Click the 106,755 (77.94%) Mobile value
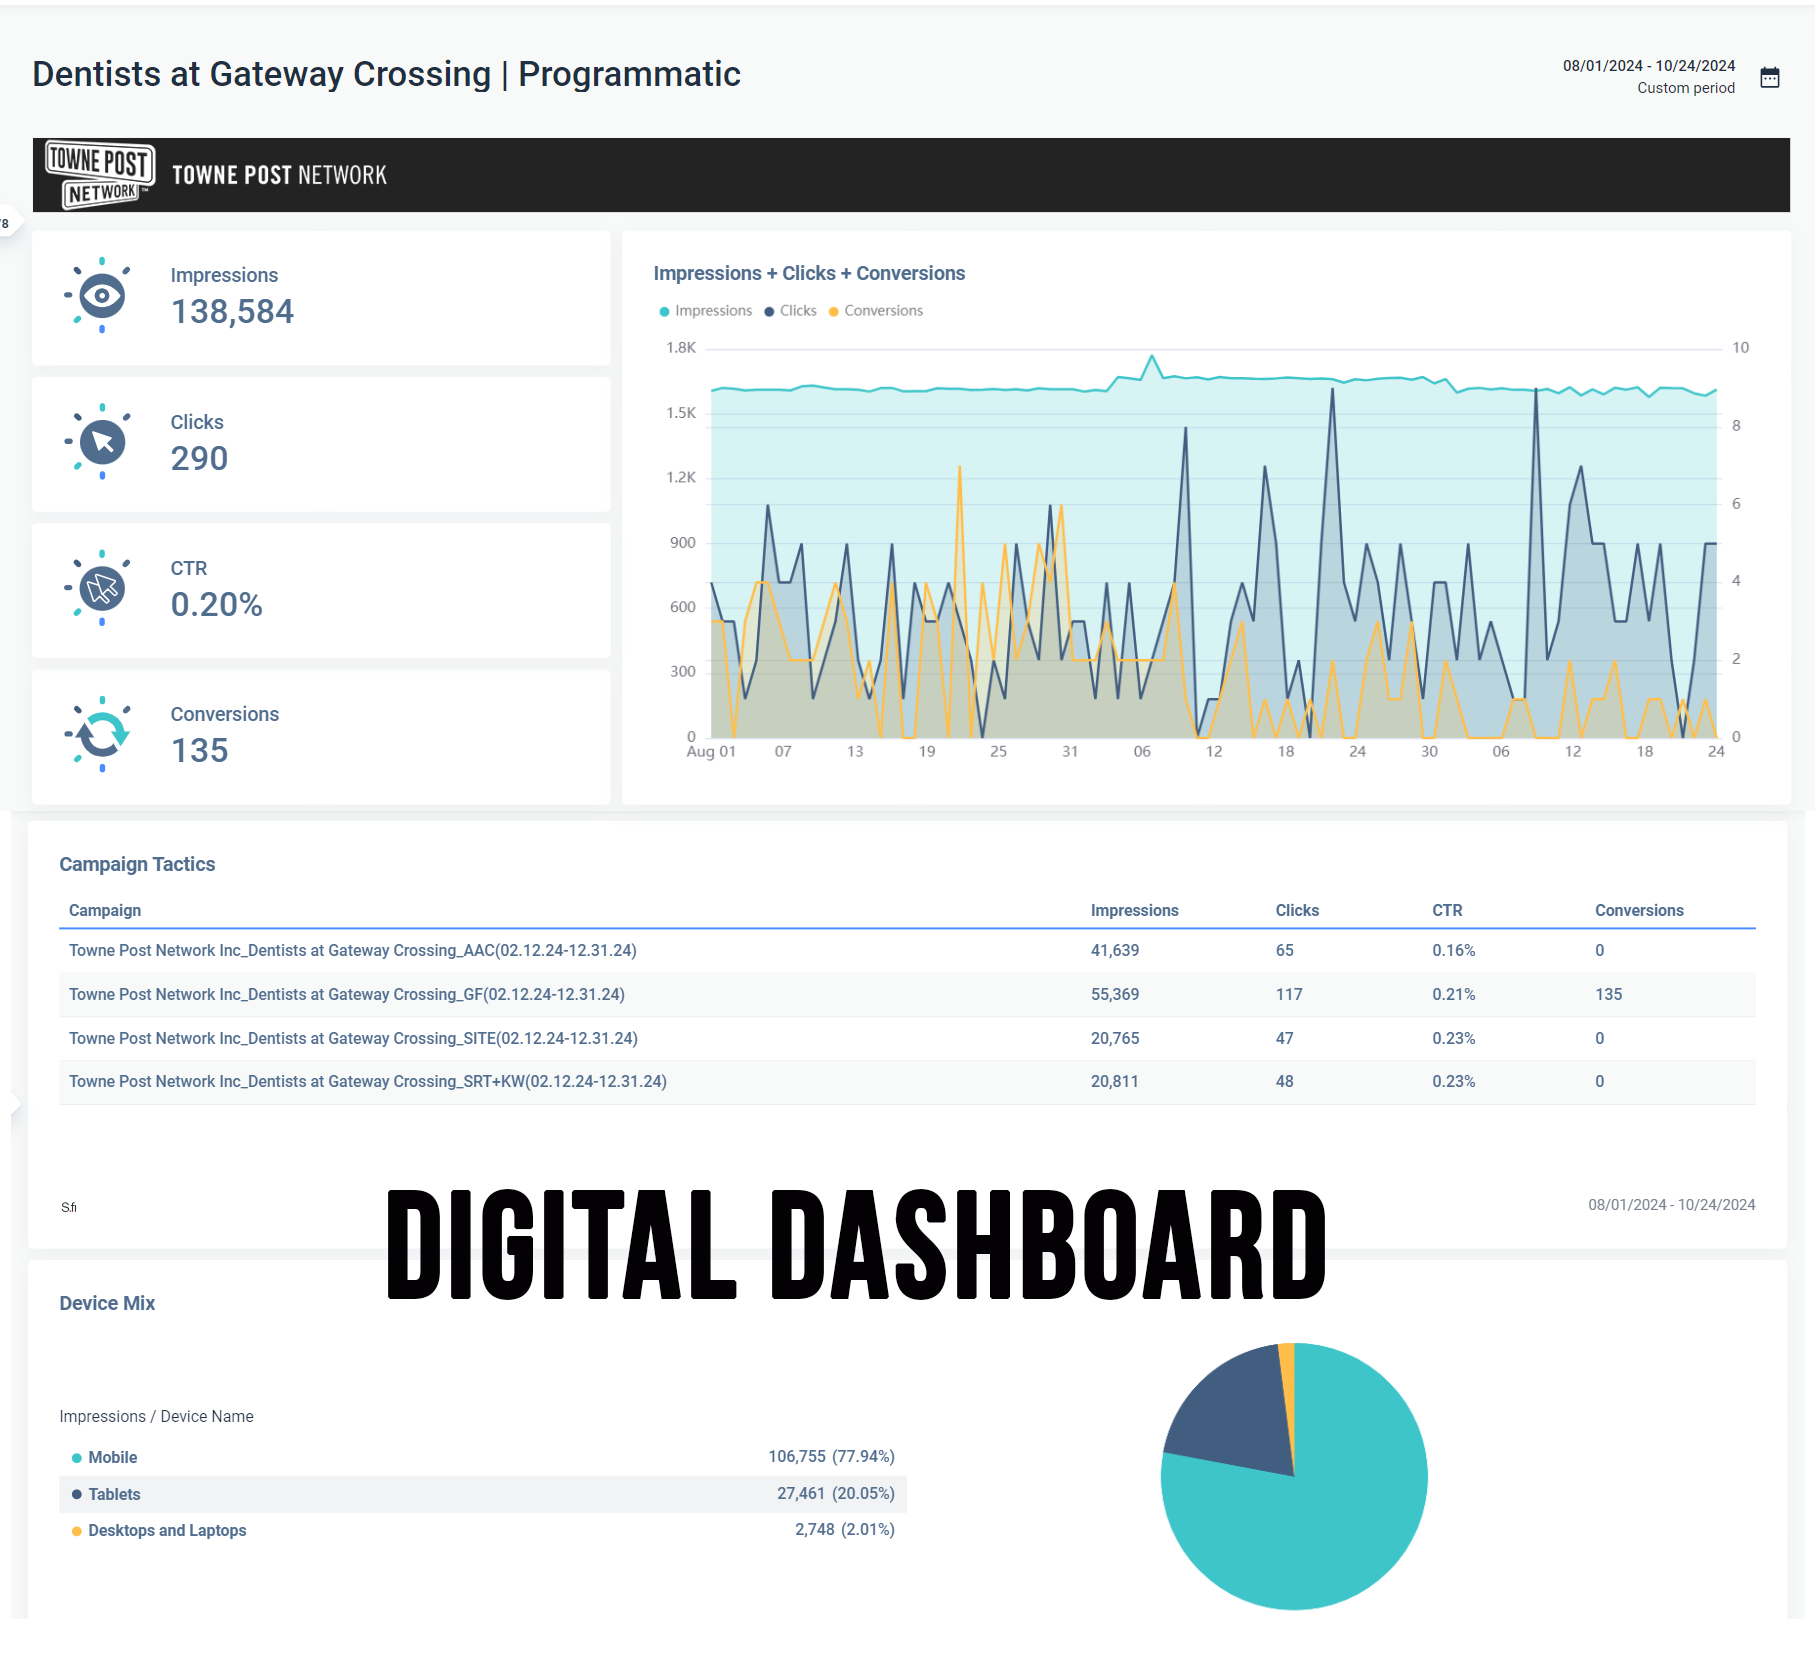Screen dimensions: 1815x1661 [x=831, y=1456]
